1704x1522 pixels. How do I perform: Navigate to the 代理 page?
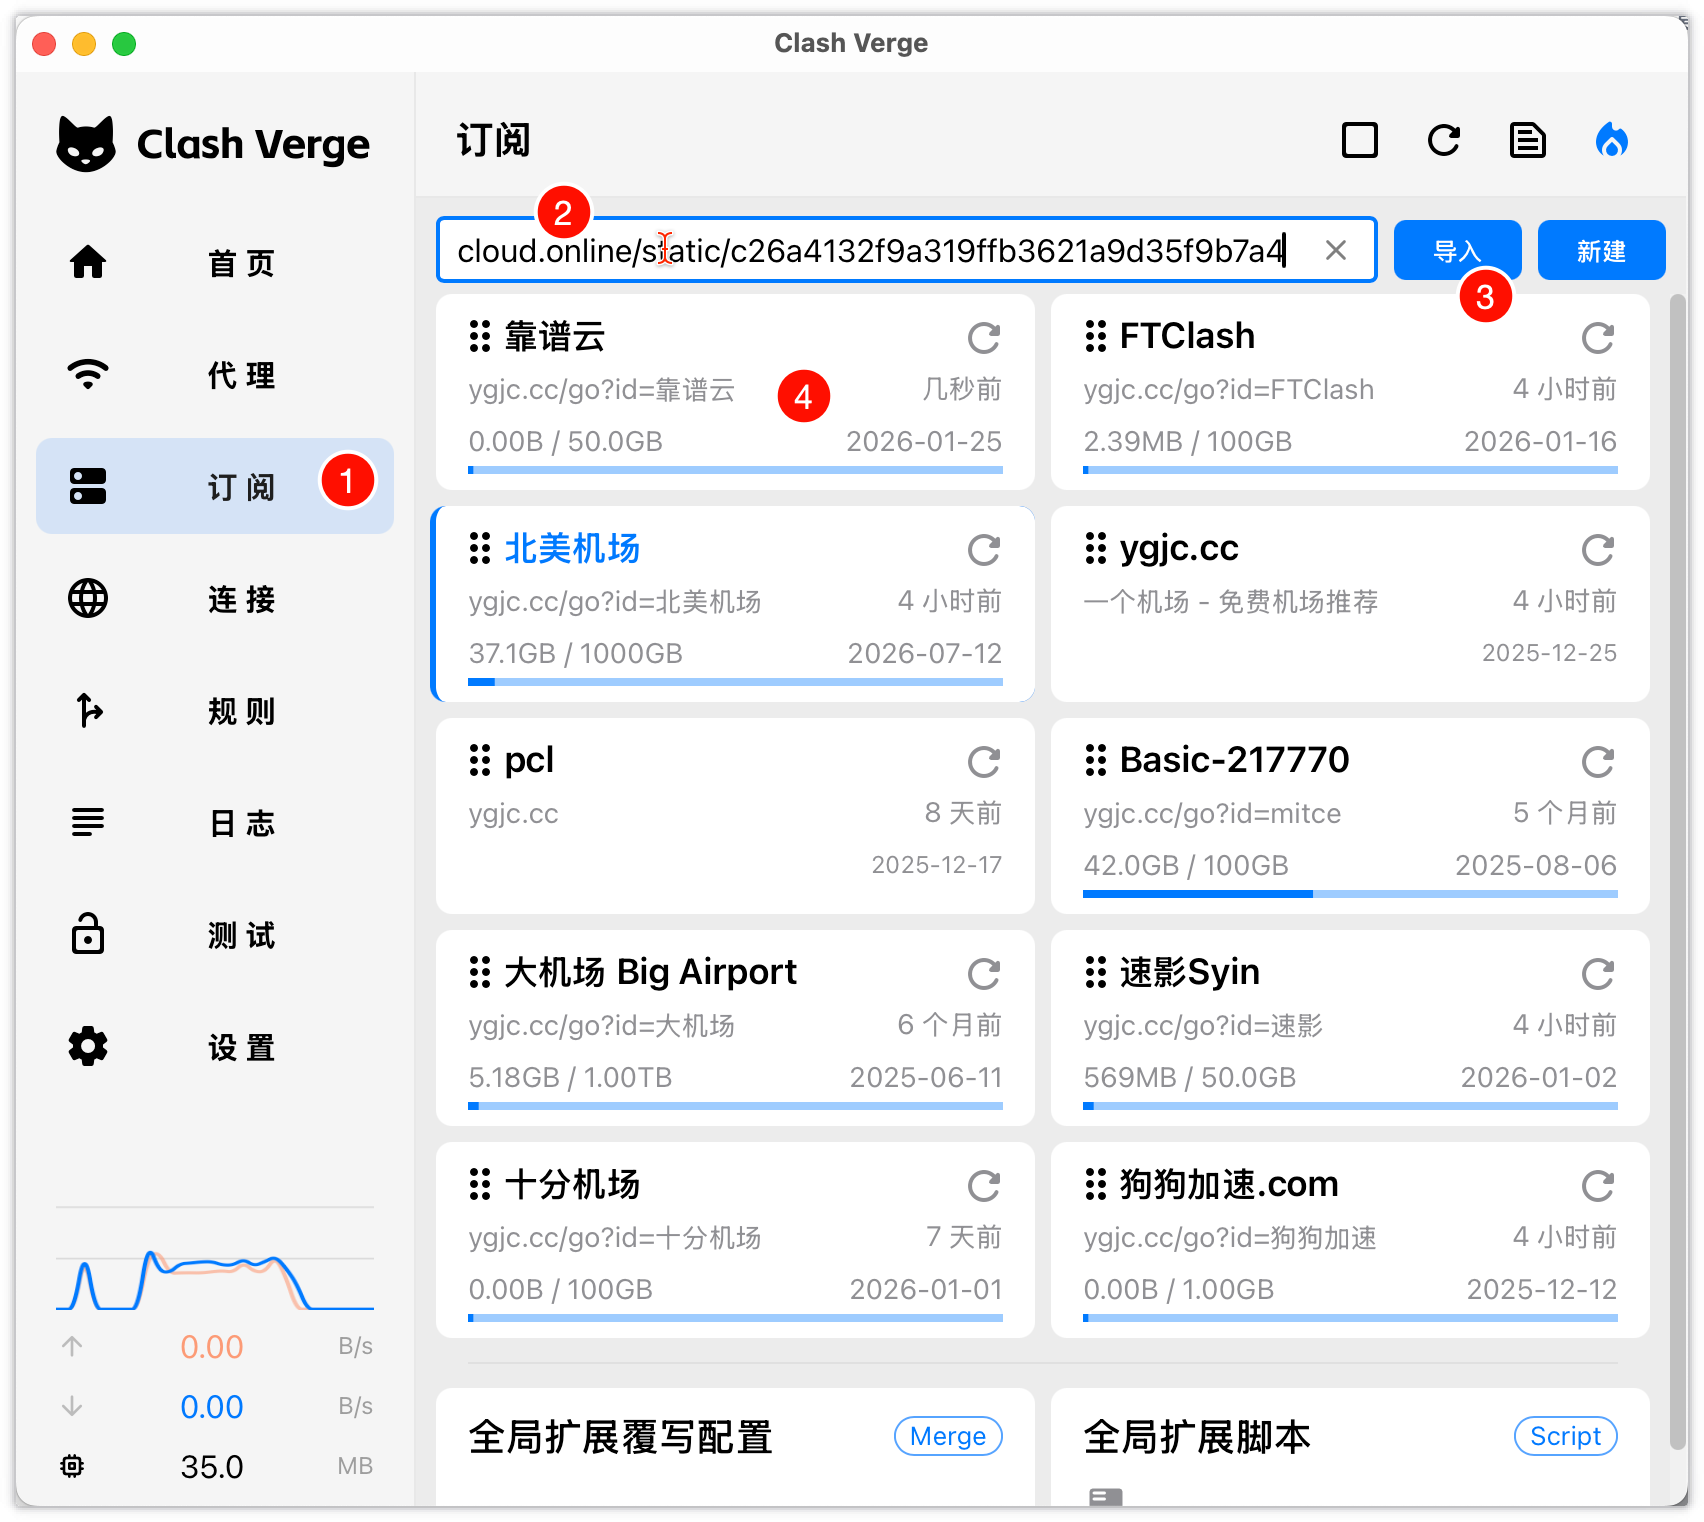240,375
